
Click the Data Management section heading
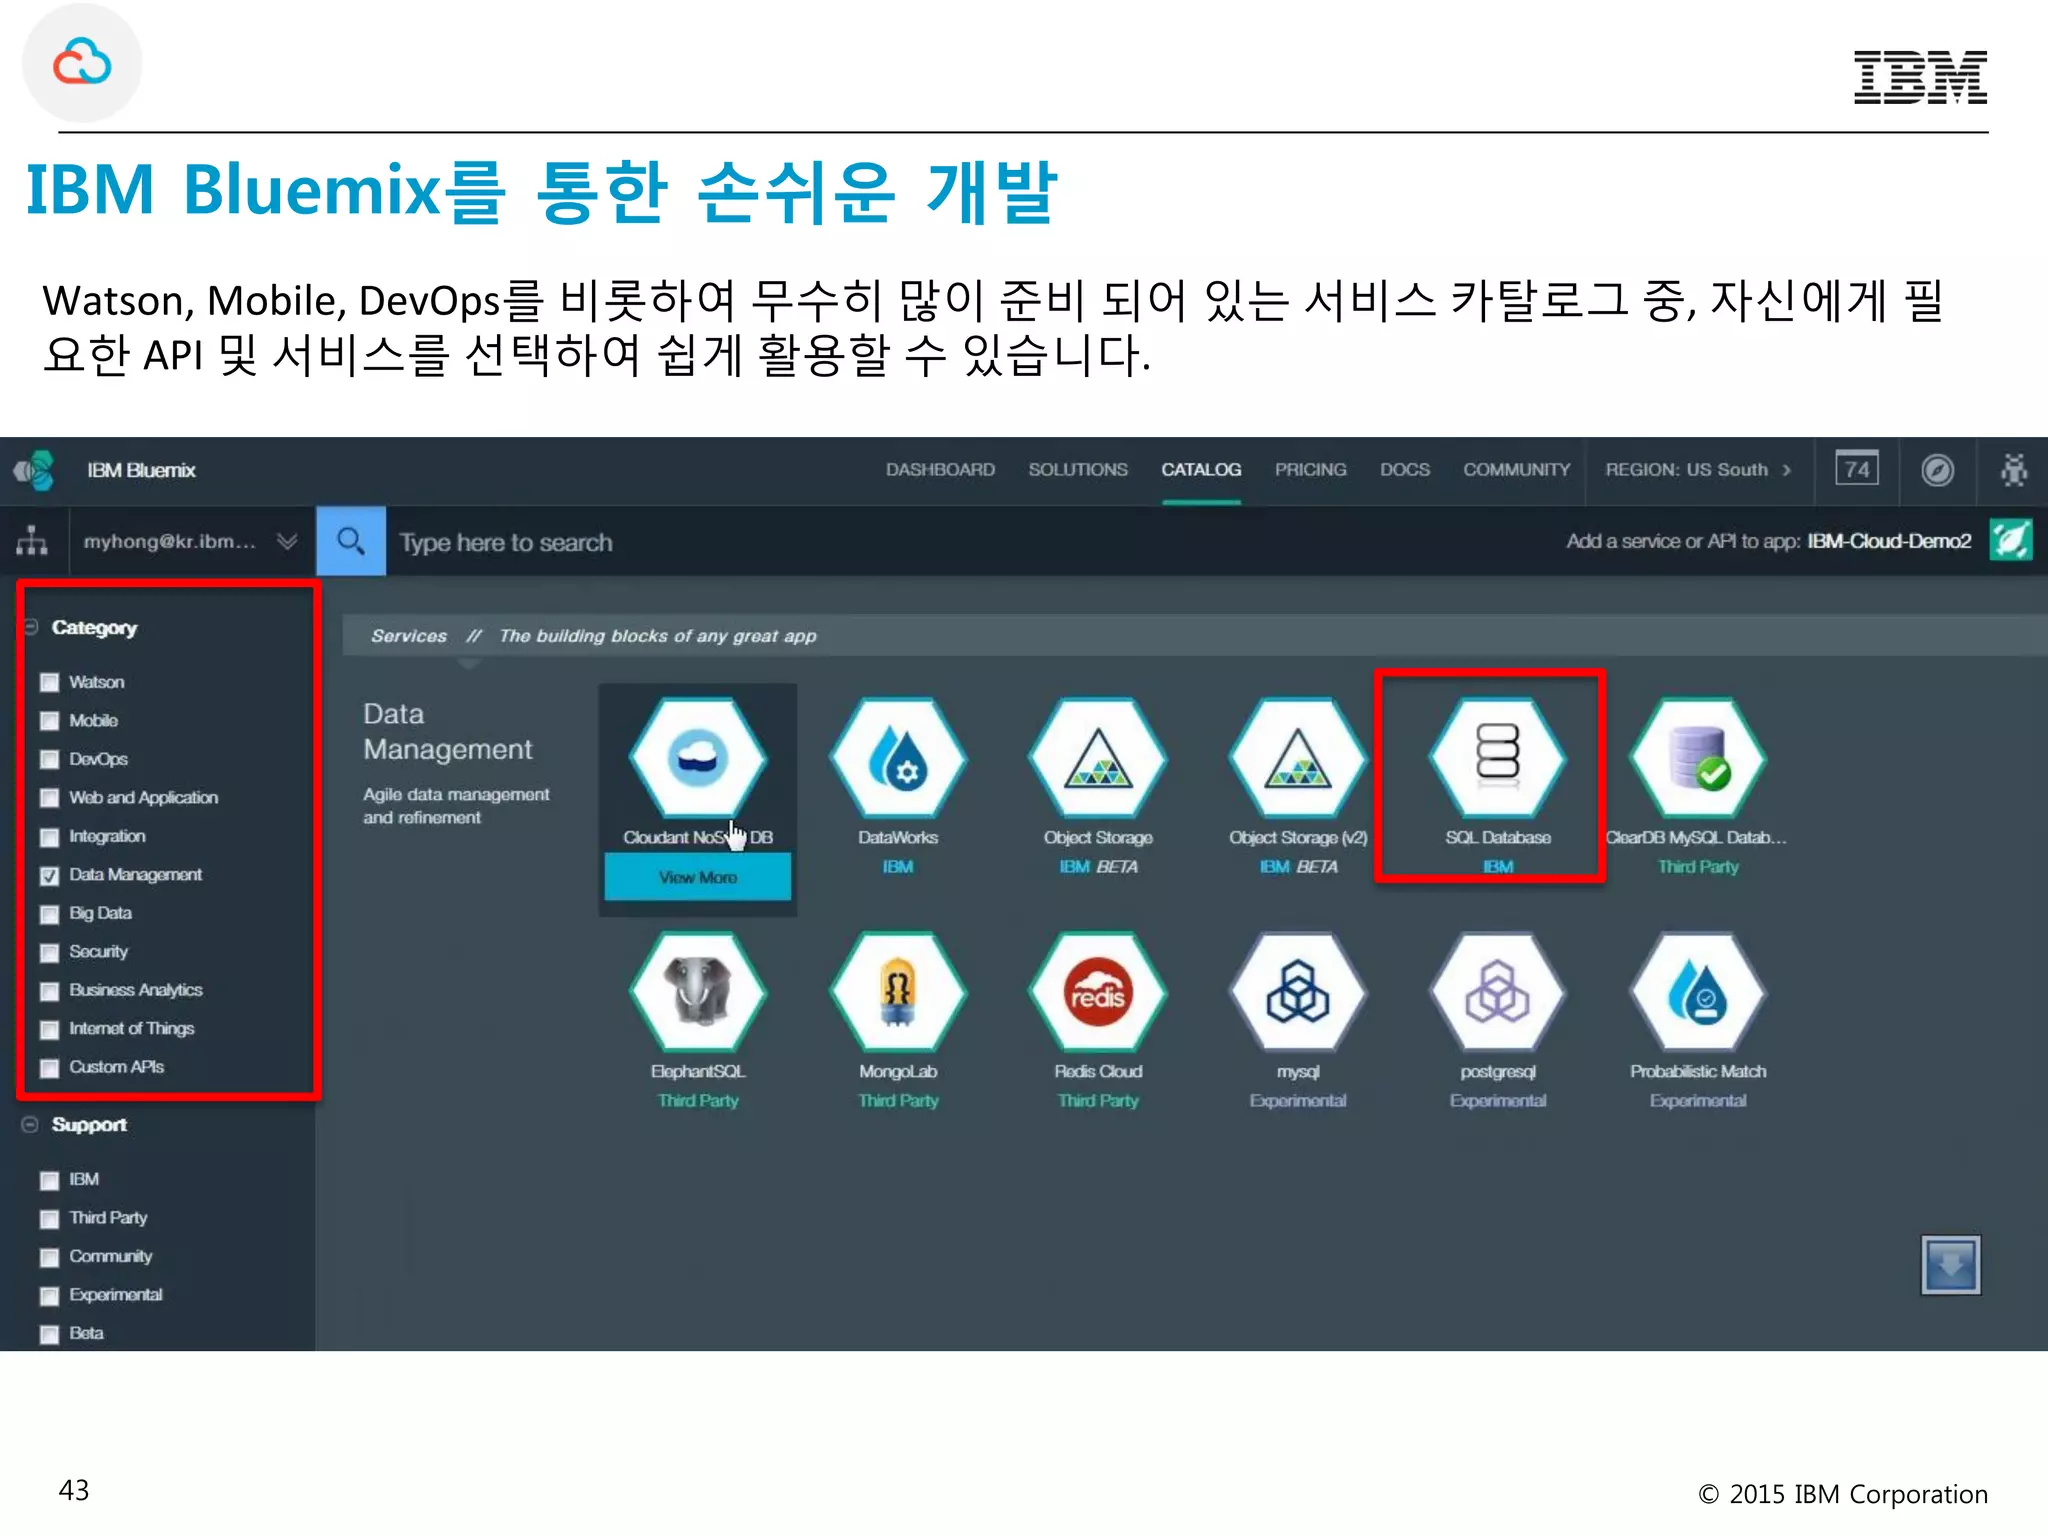[447, 731]
